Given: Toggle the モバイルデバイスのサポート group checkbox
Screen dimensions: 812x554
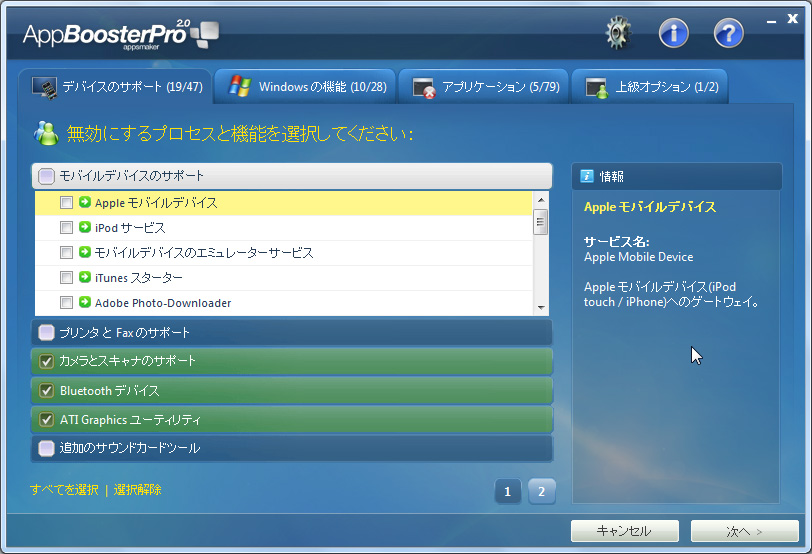Looking at the screenshot, I should pyautogui.click(x=47, y=176).
